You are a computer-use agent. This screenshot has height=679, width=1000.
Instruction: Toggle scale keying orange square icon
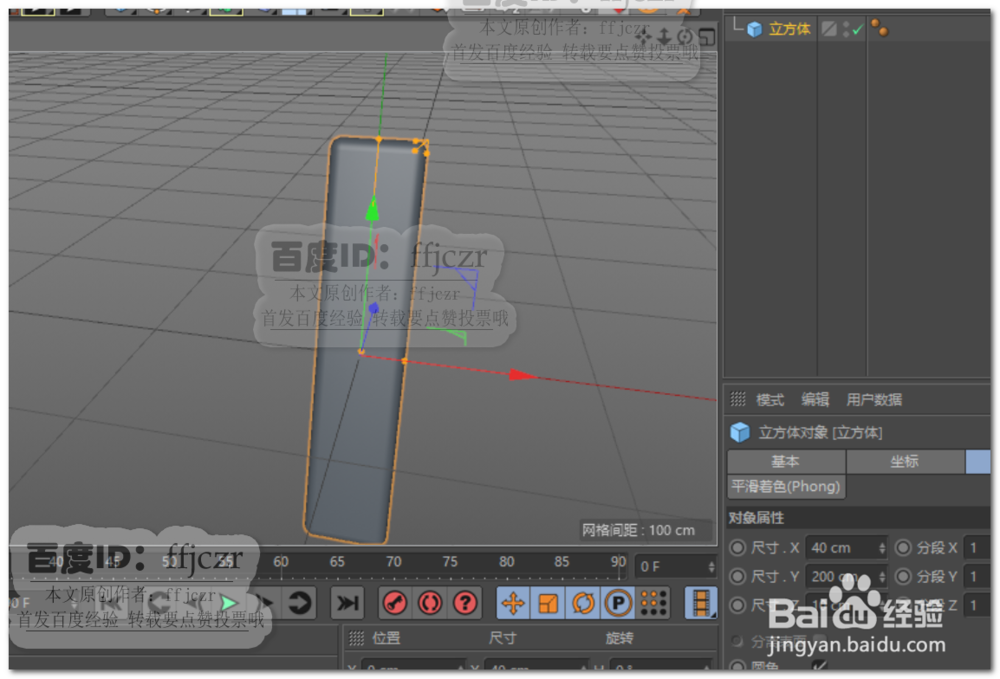coord(548,602)
